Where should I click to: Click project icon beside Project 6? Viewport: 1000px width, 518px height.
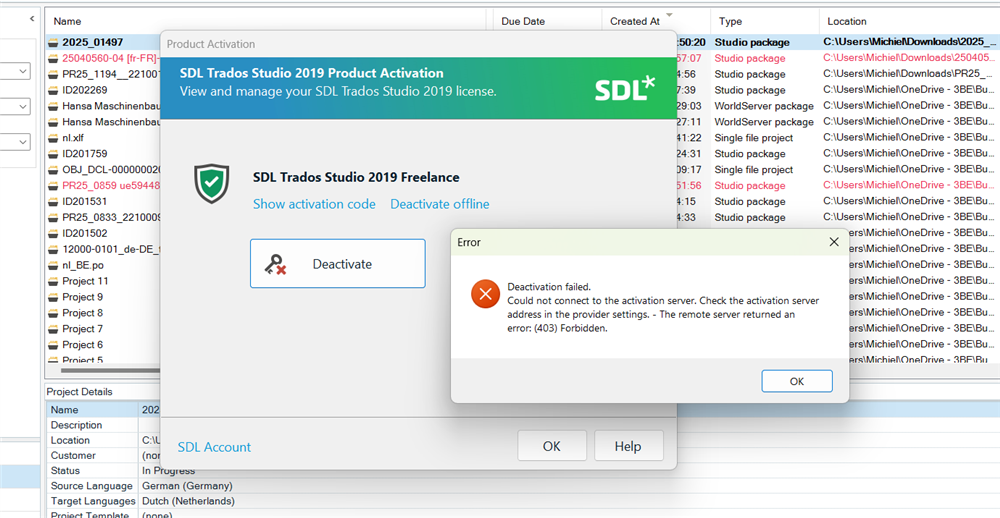point(54,345)
